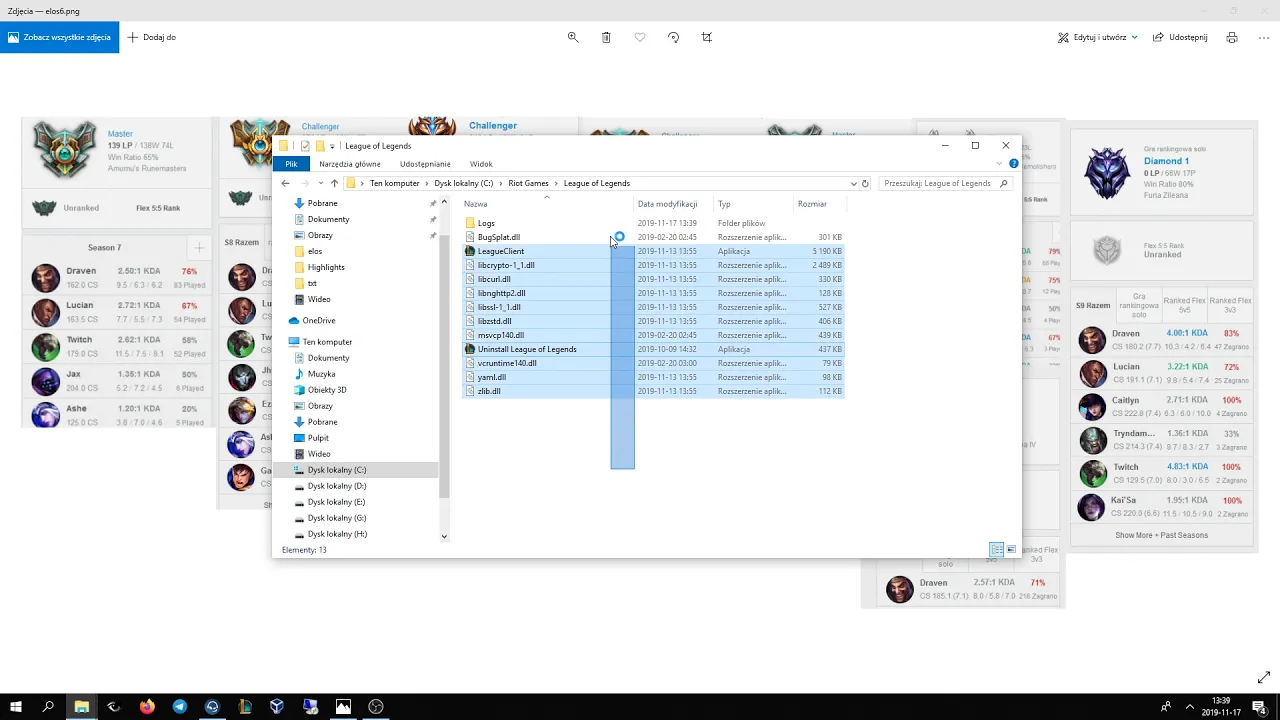Click the properties icon in quick access toolbar
This screenshot has height=720, width=1280.
click(x=305, y=146)
